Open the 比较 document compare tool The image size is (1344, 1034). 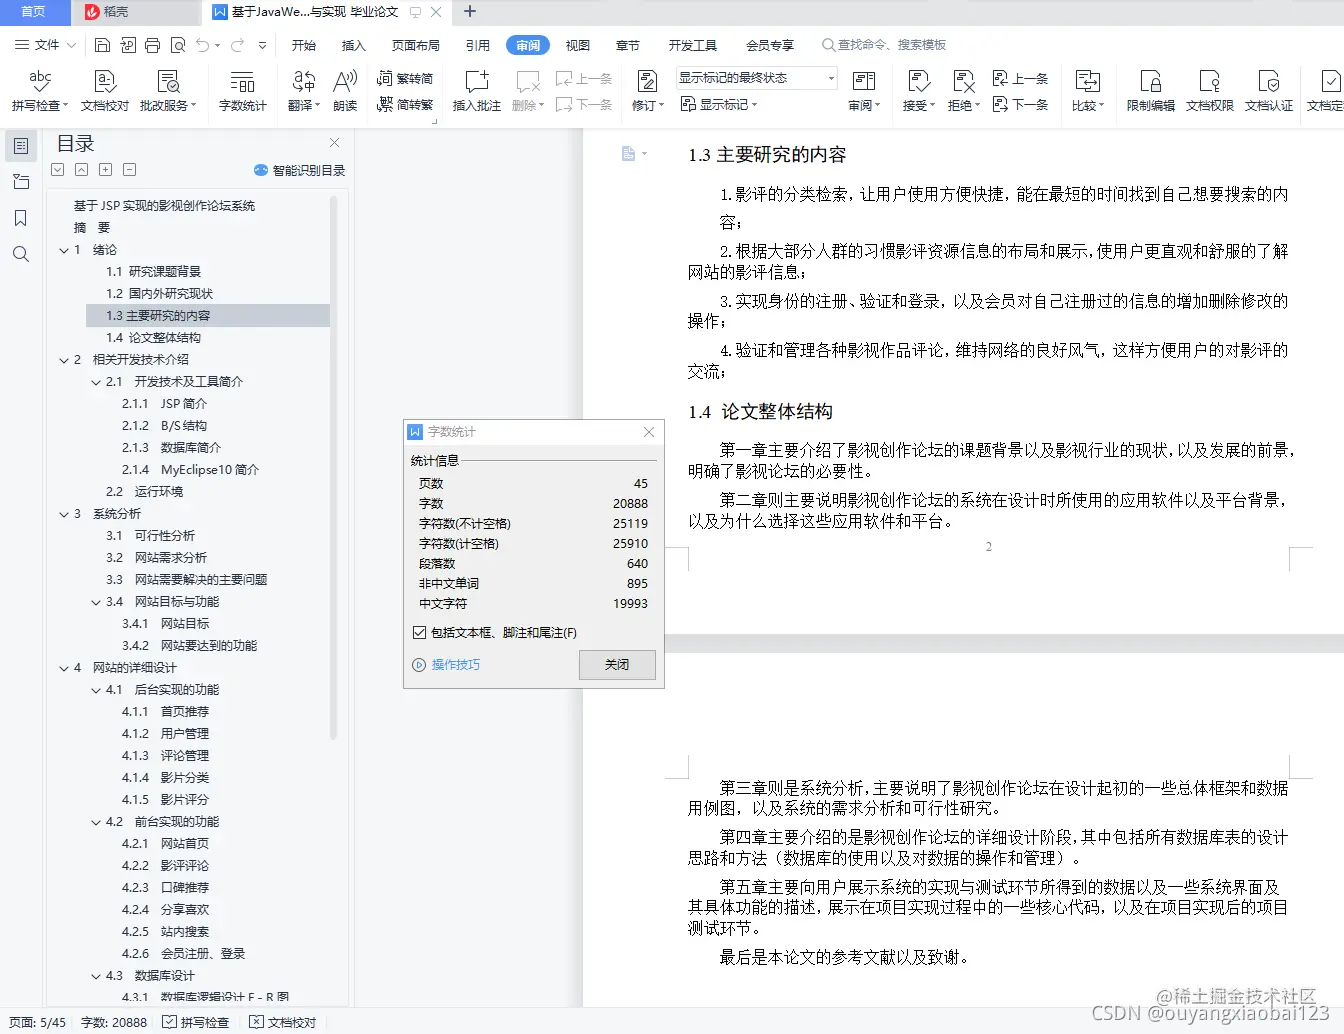1087,88
